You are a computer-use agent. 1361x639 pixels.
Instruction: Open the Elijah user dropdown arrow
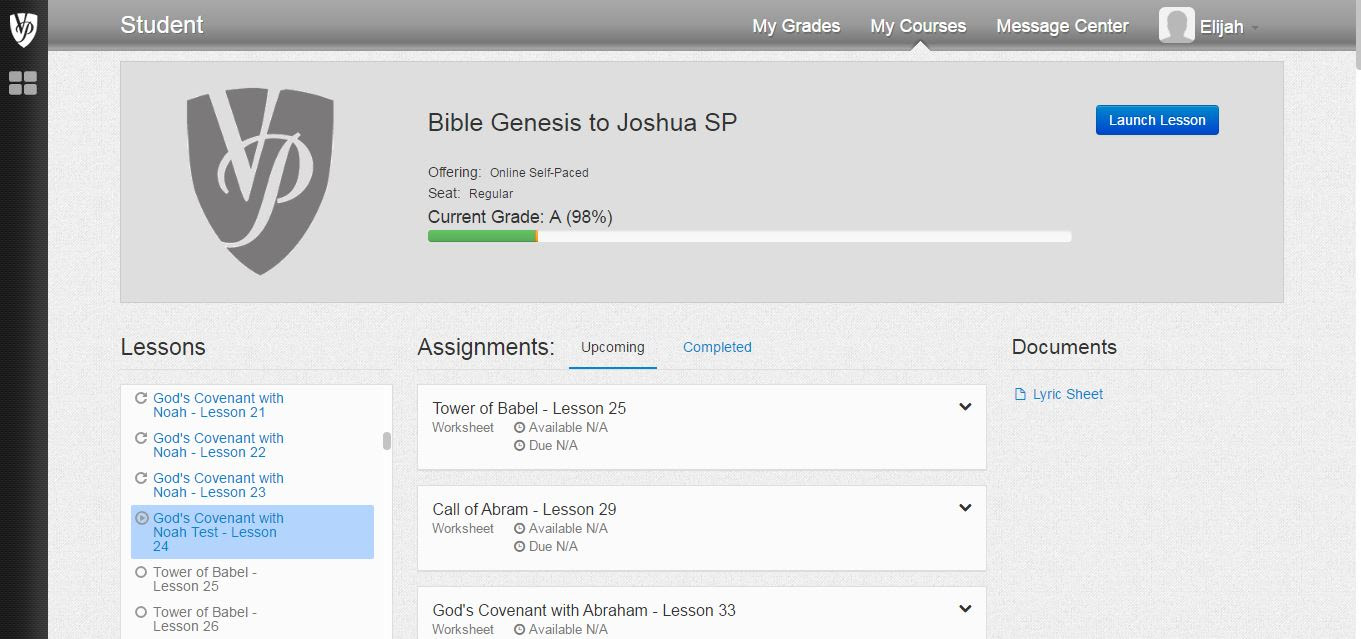click(1254, 28)
